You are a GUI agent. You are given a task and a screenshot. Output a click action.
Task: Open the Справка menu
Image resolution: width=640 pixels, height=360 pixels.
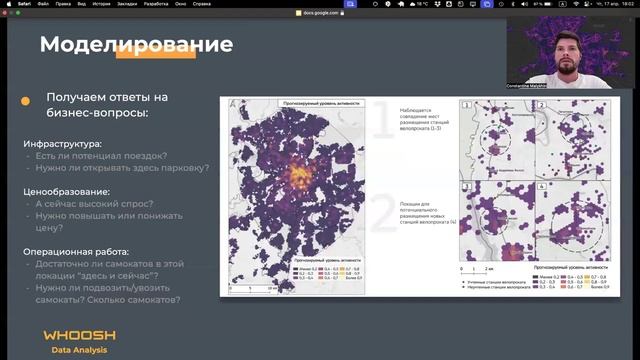coord(202,4)
